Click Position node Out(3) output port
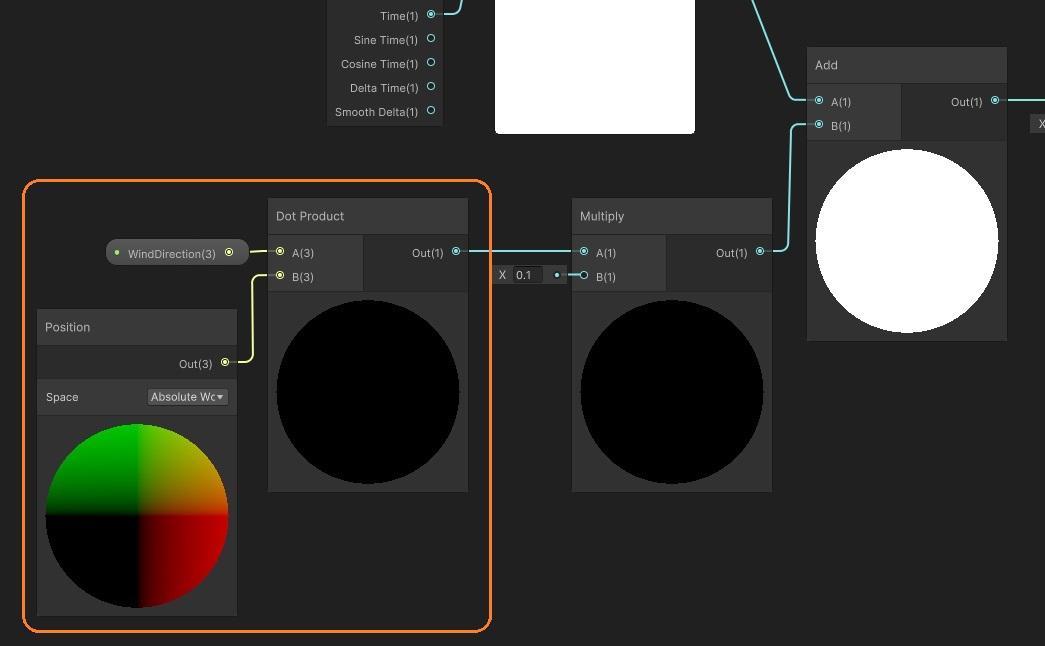 (x=225, y=363)
